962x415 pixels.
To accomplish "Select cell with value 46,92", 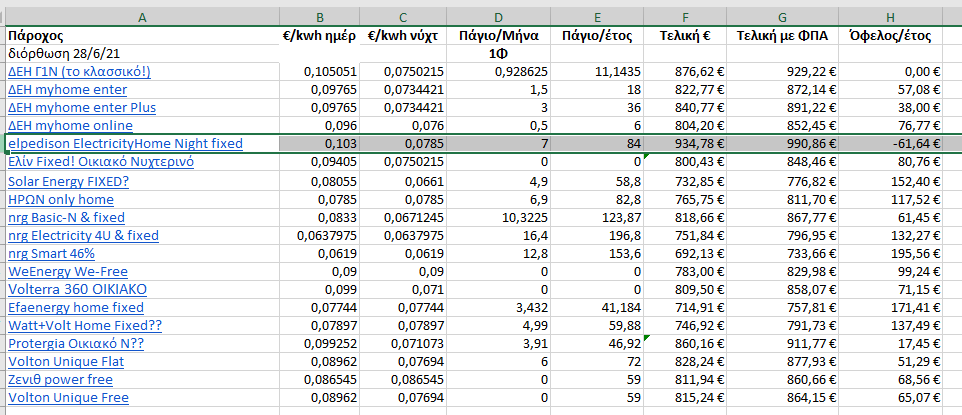I will coord(598,344).
